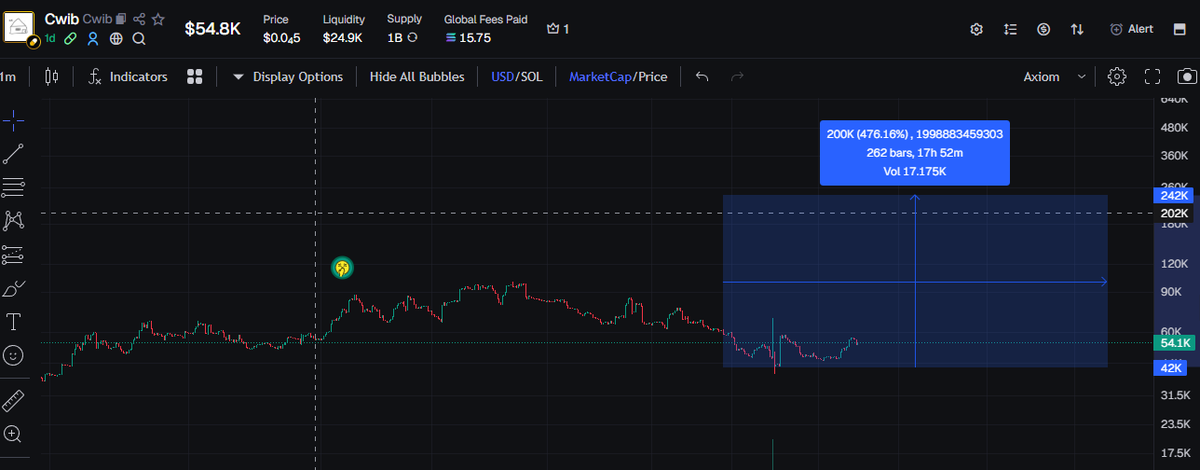The height and width of the screenshot is (470, 1200).
Task: Switch chart to Price mode
Action: point(653,76)
